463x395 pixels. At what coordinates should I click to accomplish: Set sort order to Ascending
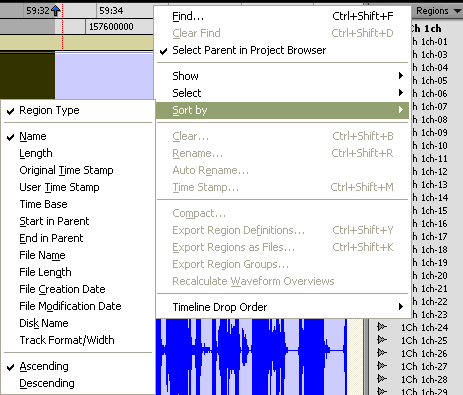tap(78, 366)
